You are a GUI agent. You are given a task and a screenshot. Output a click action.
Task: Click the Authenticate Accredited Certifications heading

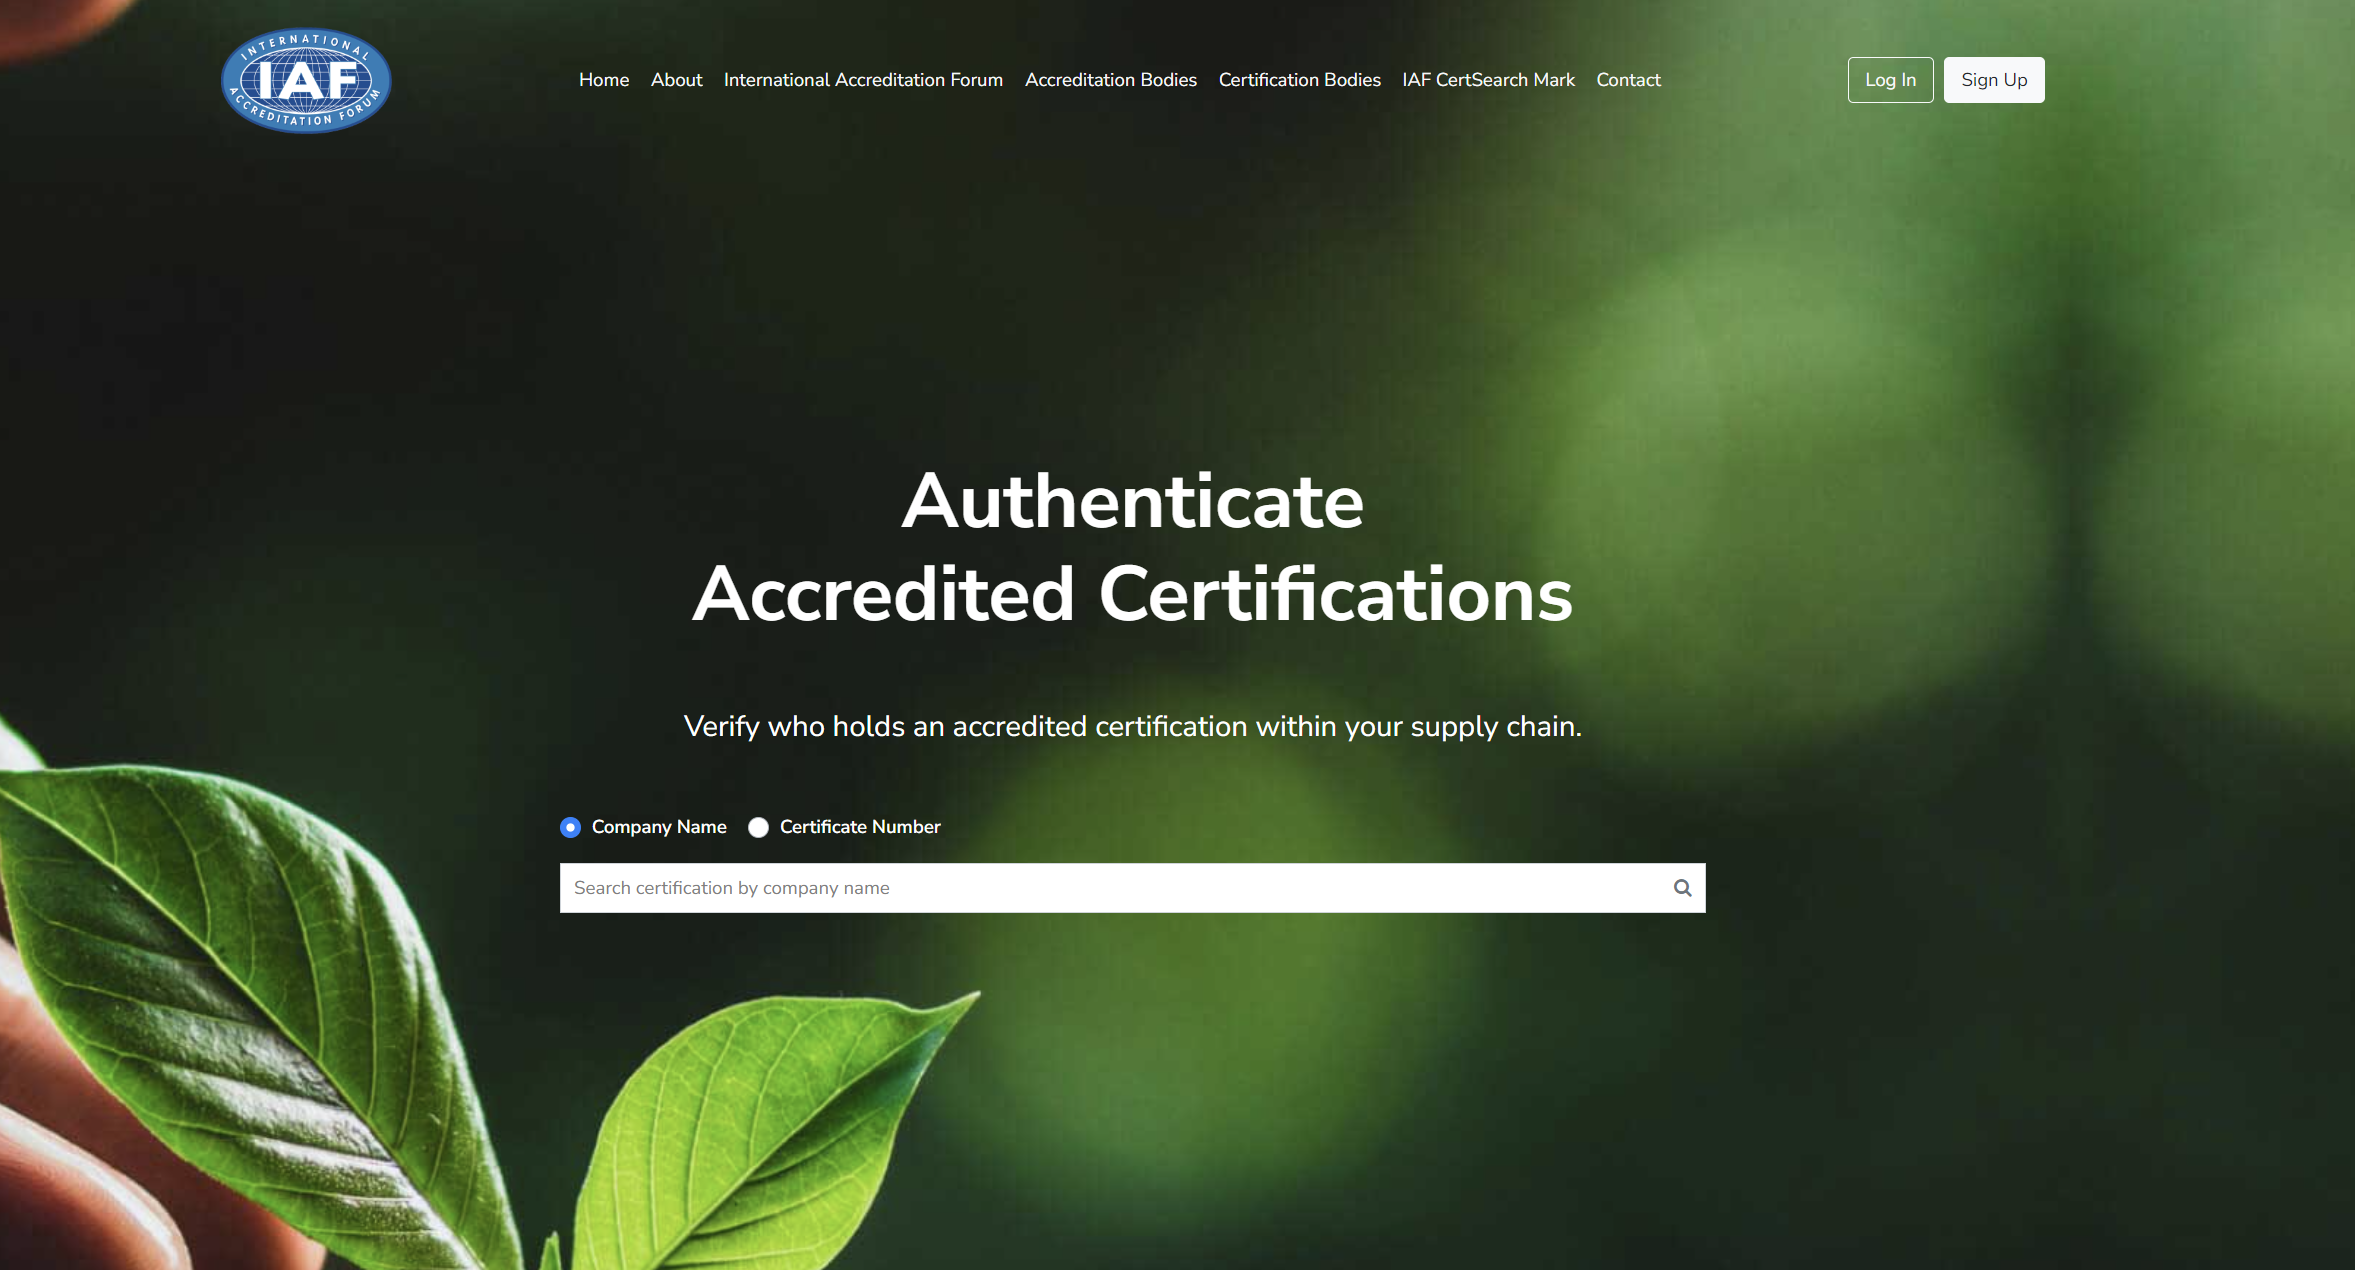(x=1132, y=548)
